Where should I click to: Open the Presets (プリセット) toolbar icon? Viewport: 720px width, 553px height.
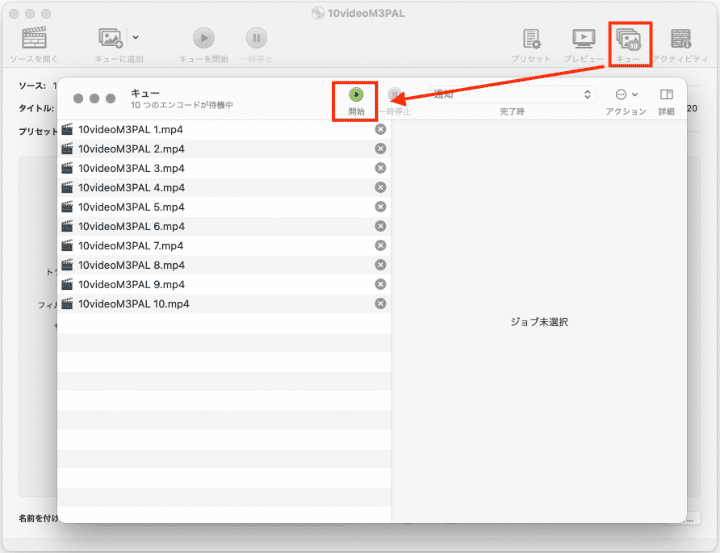(532, 39)
